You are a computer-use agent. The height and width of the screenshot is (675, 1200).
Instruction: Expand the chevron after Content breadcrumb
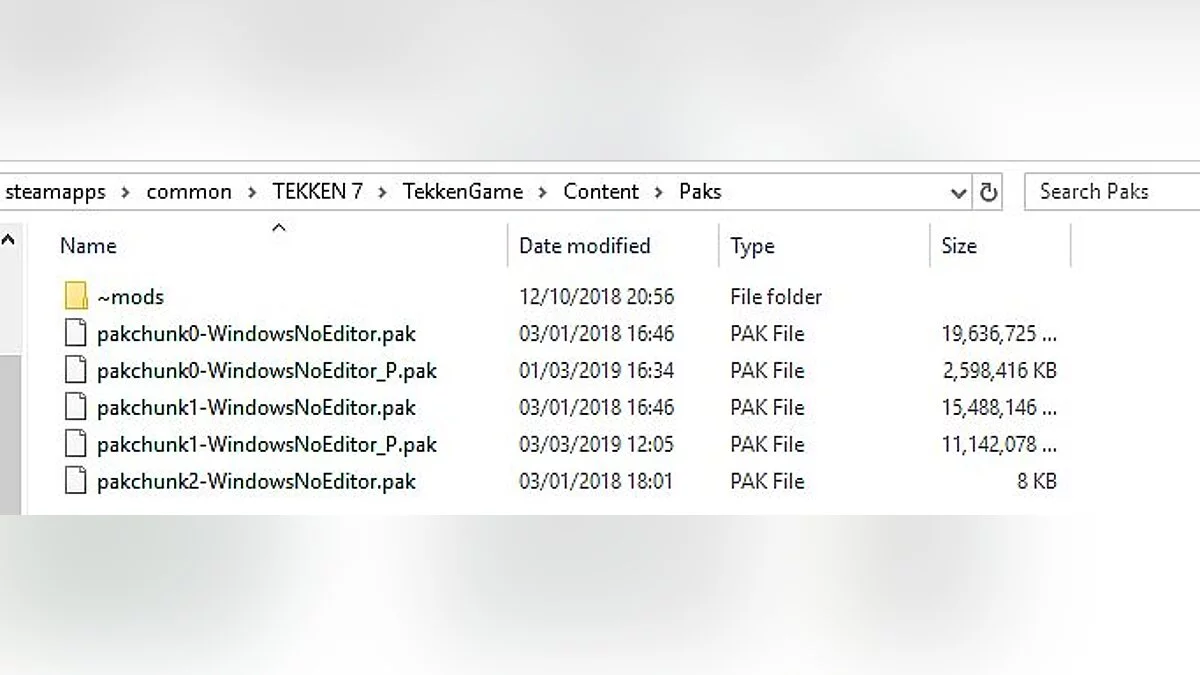[659, 192]
